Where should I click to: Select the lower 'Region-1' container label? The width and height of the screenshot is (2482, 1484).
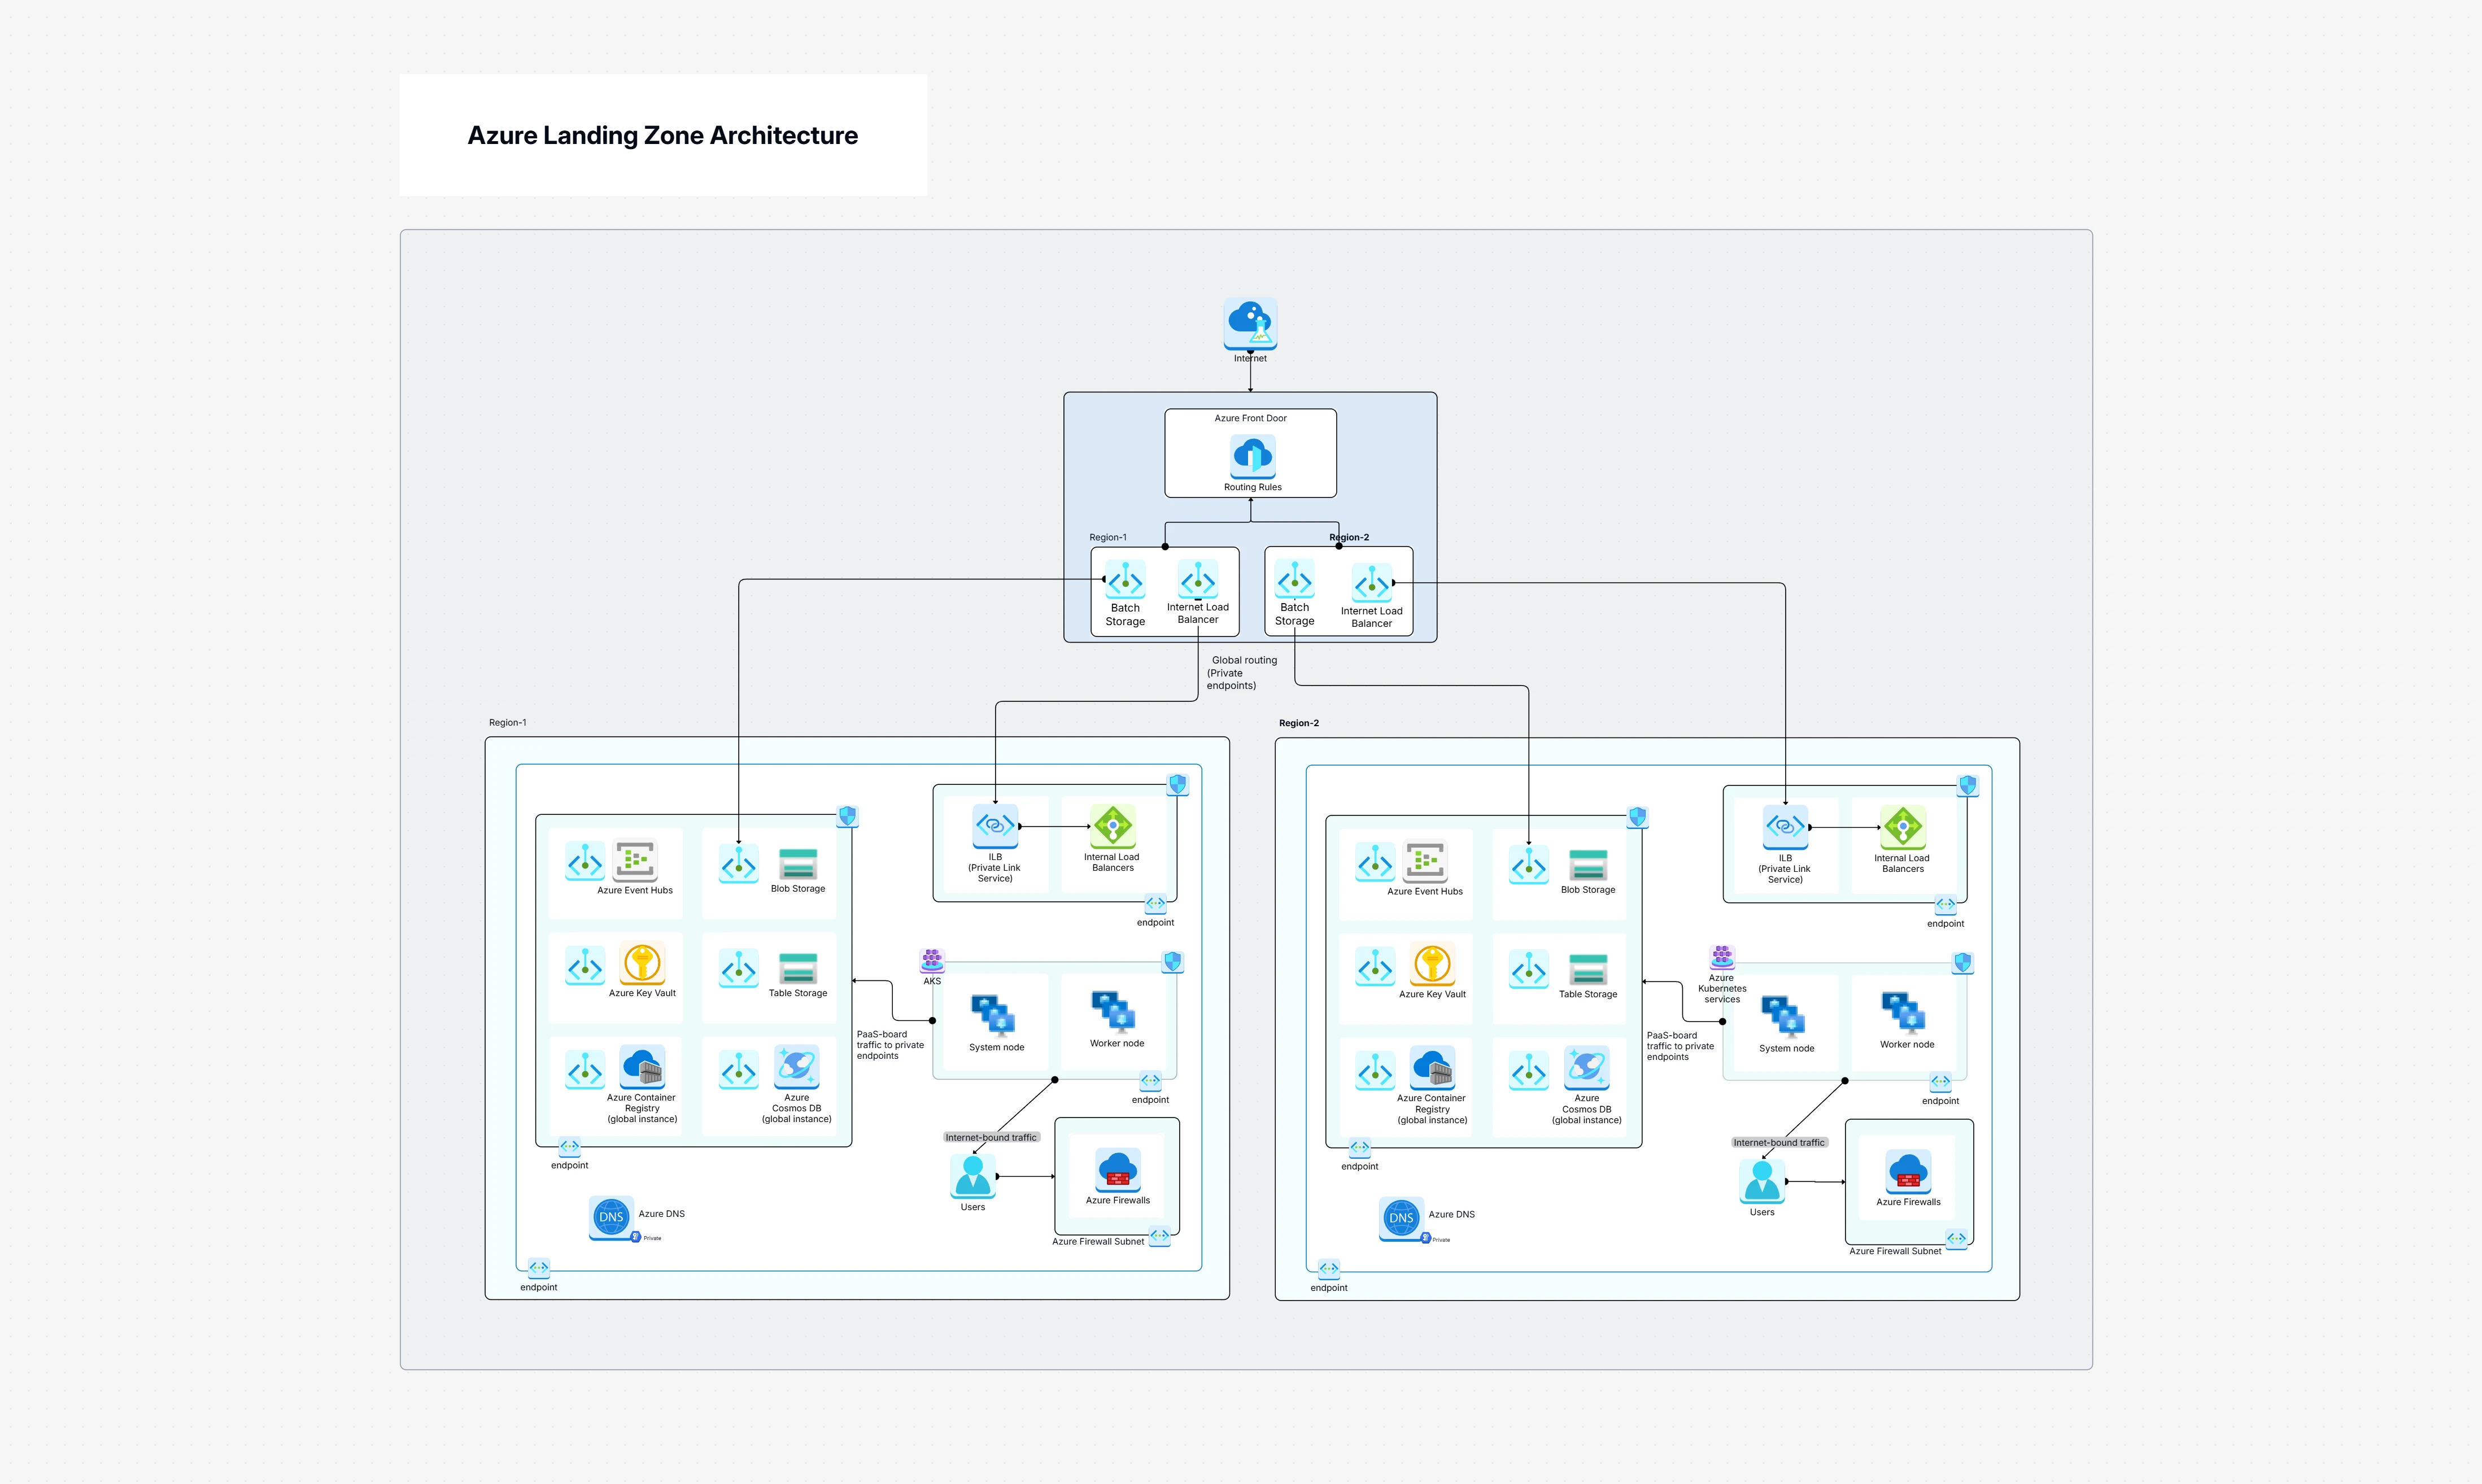click(507, 722)
